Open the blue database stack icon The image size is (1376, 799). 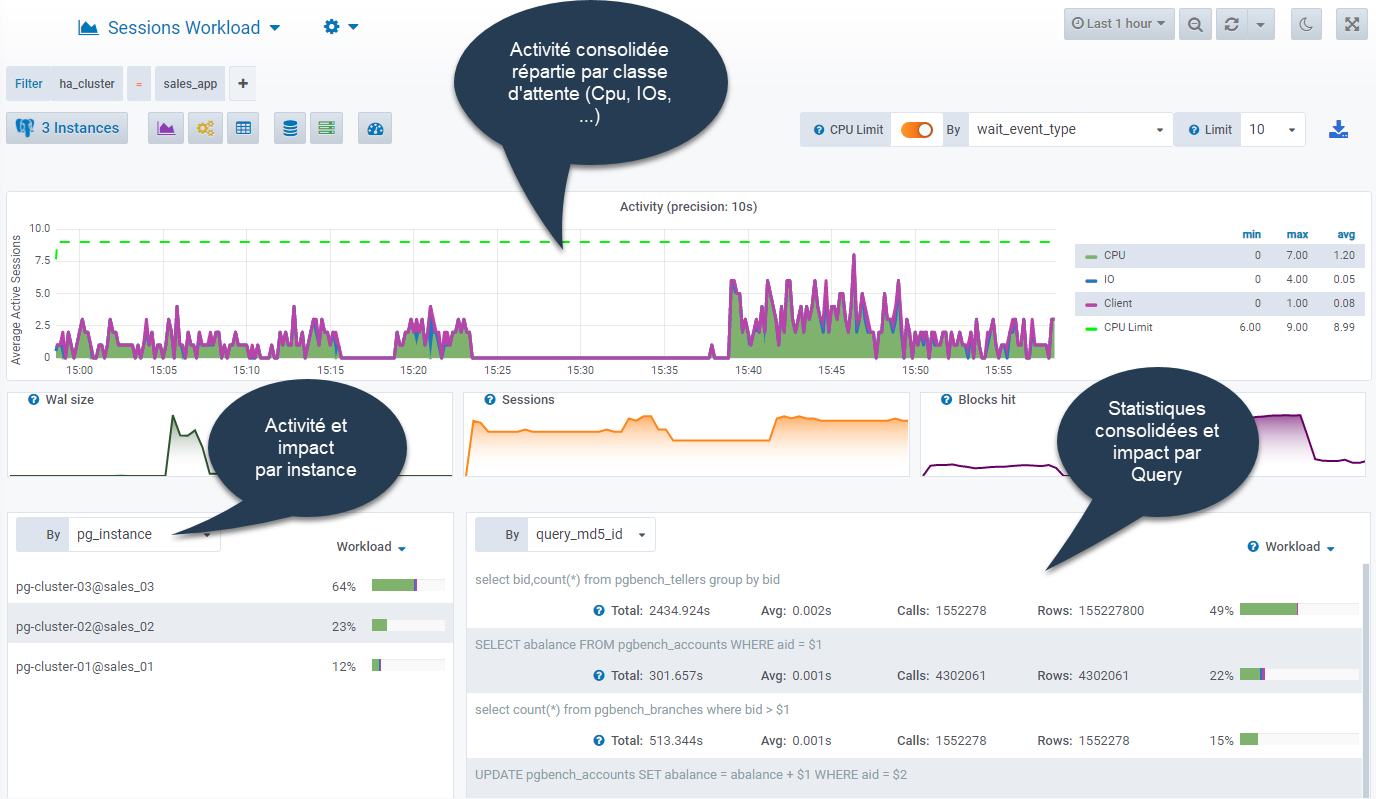point(290,128)
